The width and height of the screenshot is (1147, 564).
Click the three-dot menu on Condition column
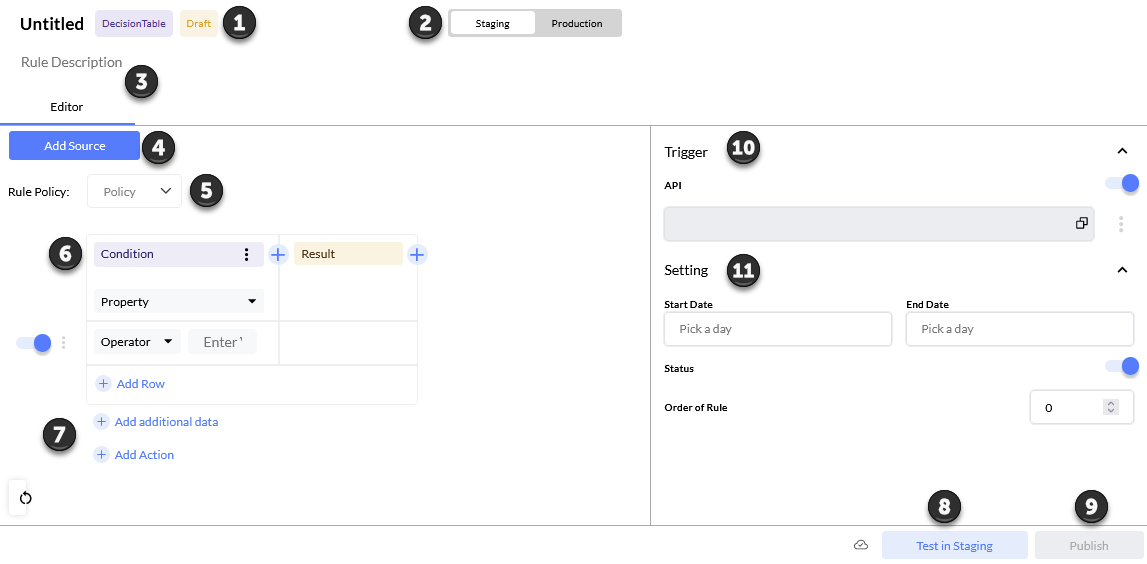pyautogui.click(x=247, y=255)
